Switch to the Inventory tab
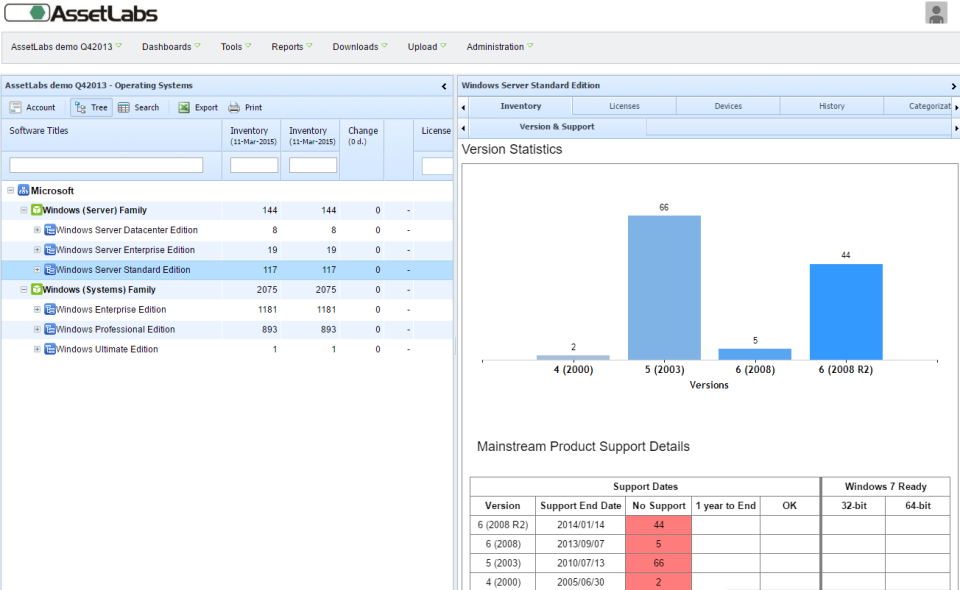The image size is (960, 590). click(520, 106)
